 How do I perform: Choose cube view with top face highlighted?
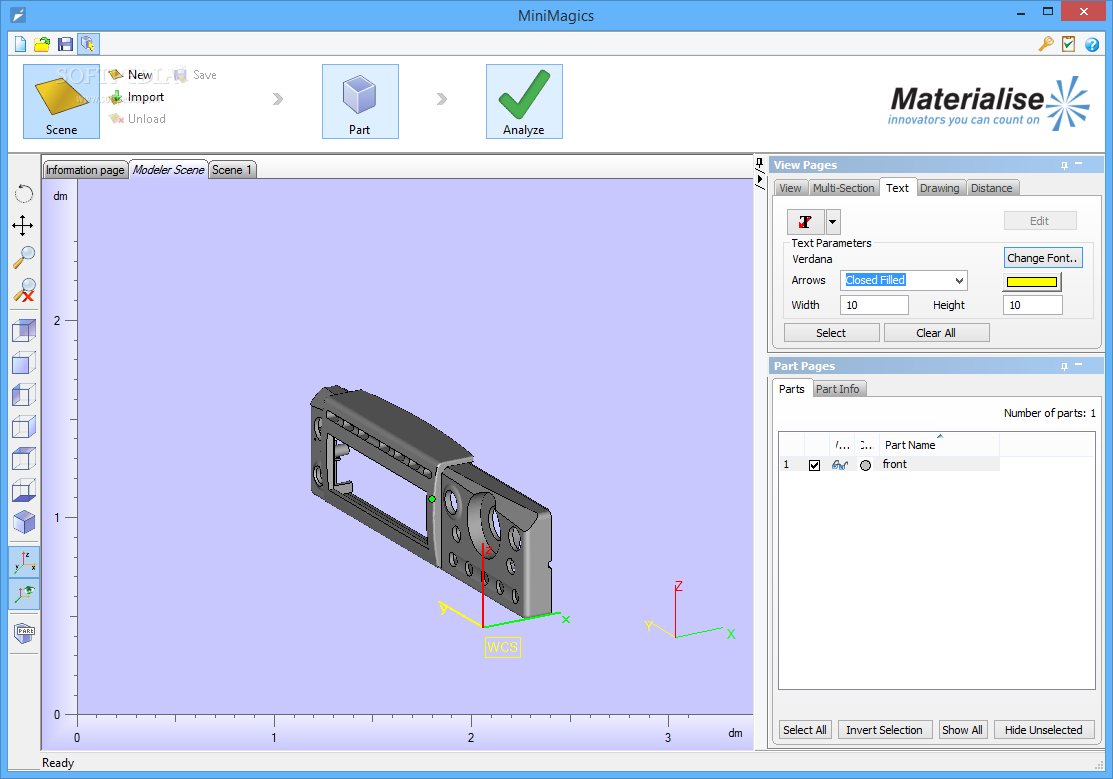point(23,459)
